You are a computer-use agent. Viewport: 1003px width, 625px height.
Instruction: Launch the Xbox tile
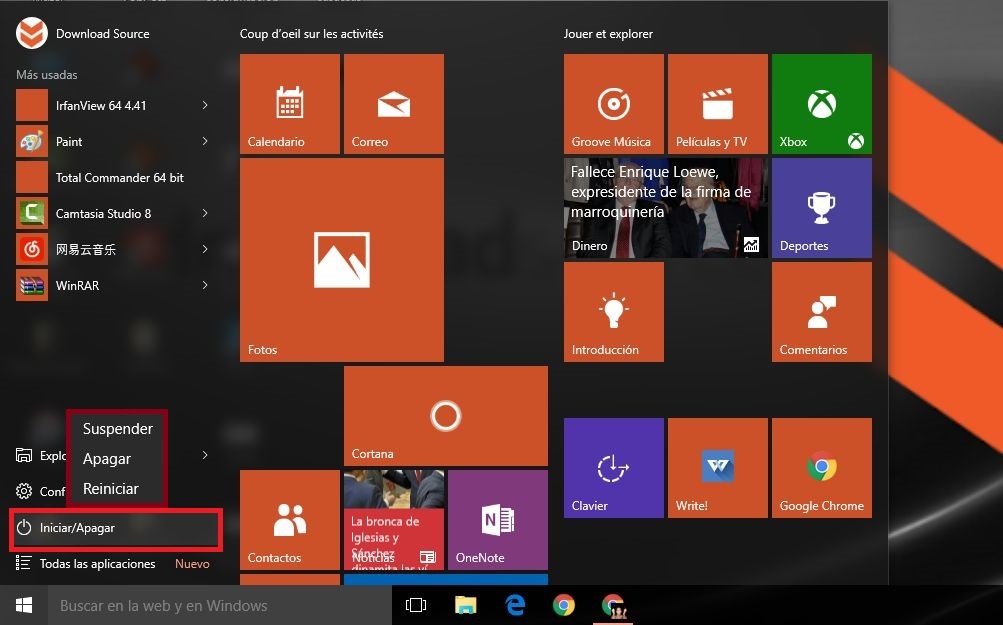[822, 104]
